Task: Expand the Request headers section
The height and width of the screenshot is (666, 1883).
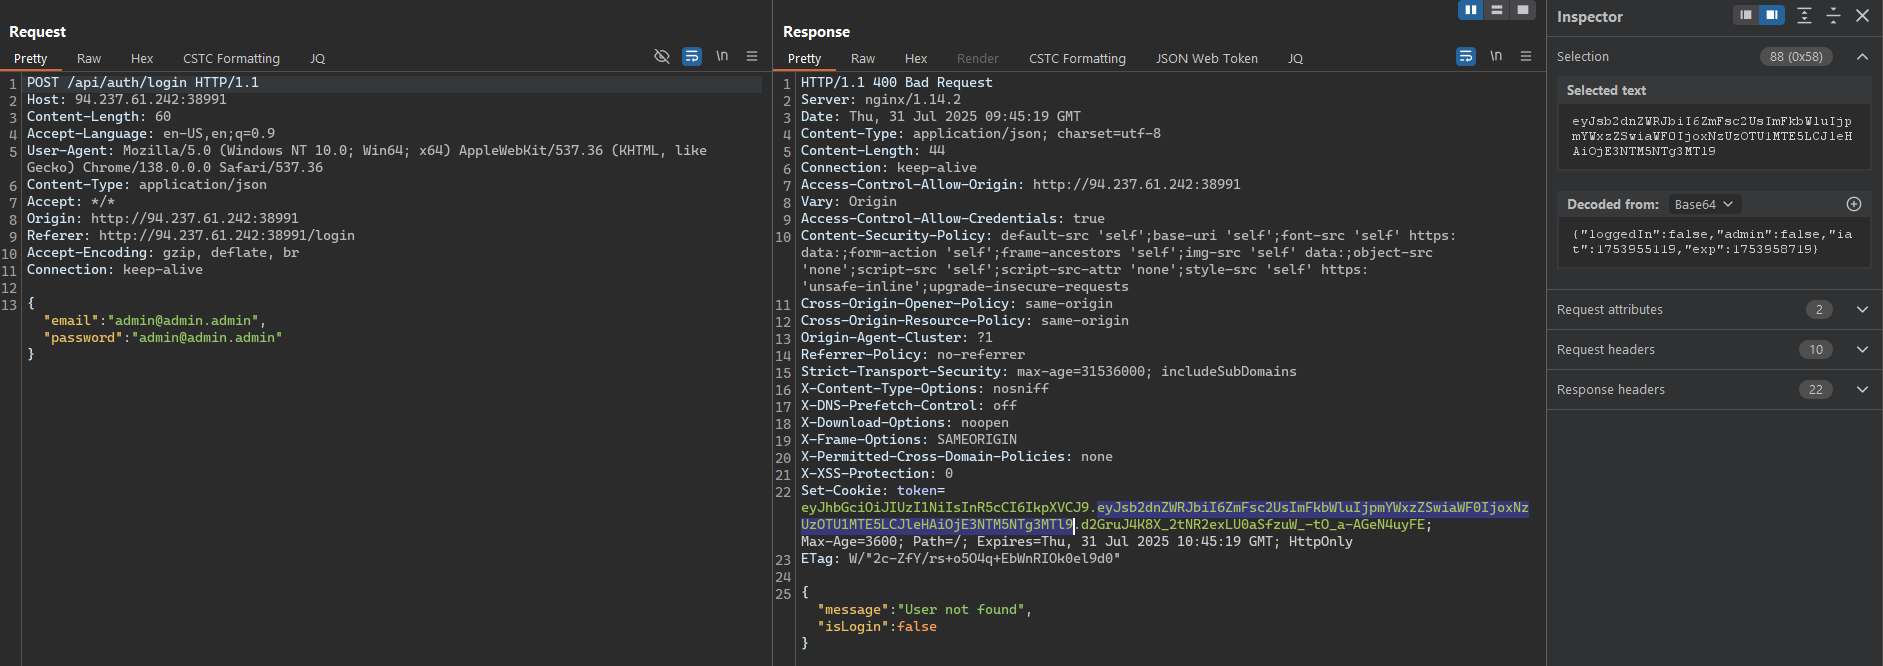Action: (x=1862, y=350)
